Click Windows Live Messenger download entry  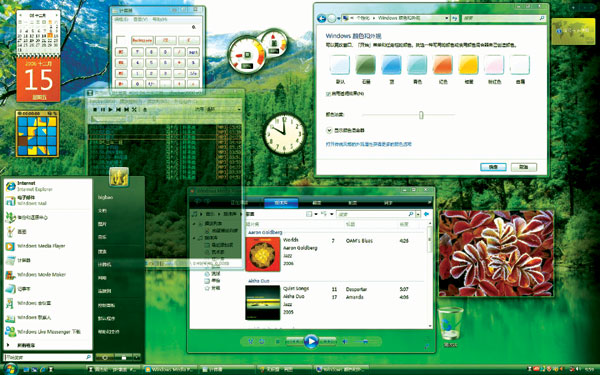(43, 332)
